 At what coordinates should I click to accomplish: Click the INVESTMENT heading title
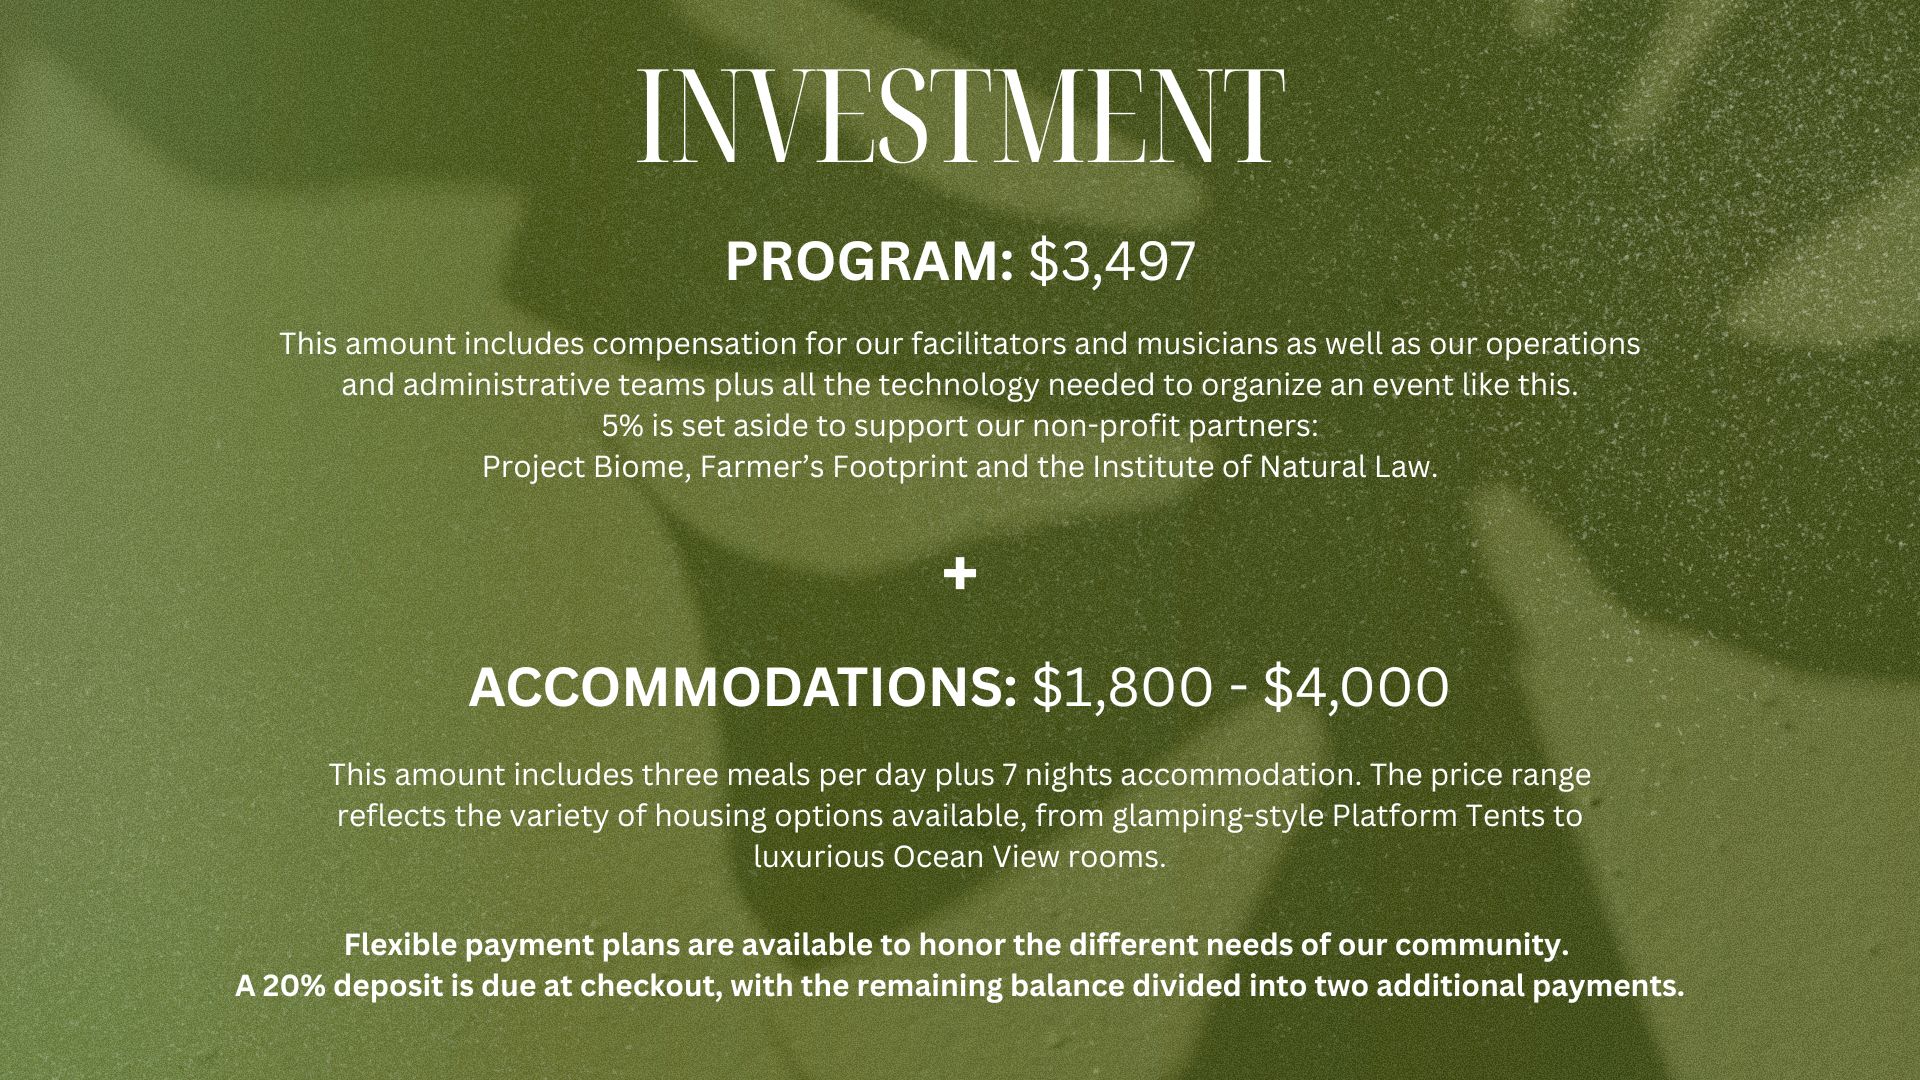[x=960, y=116]
